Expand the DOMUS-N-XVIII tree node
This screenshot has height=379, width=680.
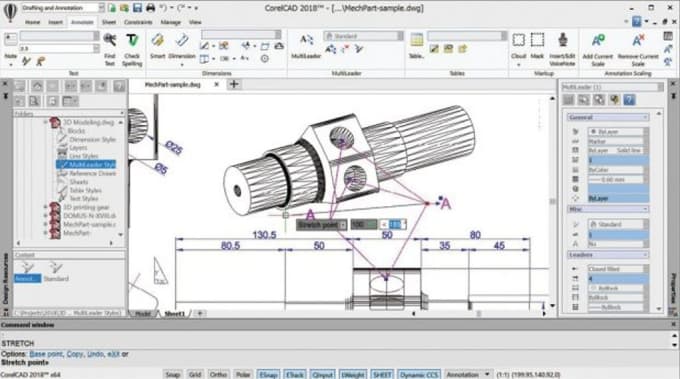click(46, 216)
